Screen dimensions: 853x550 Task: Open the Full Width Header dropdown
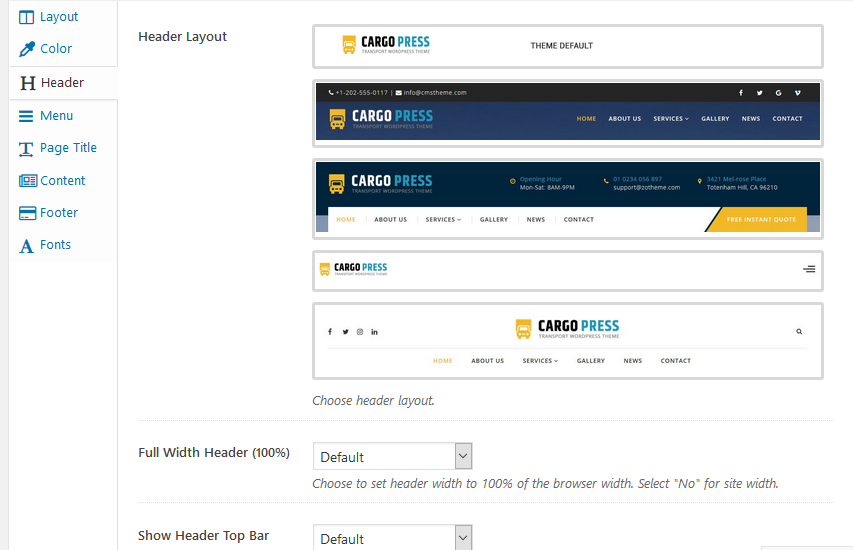click(392, 457)
